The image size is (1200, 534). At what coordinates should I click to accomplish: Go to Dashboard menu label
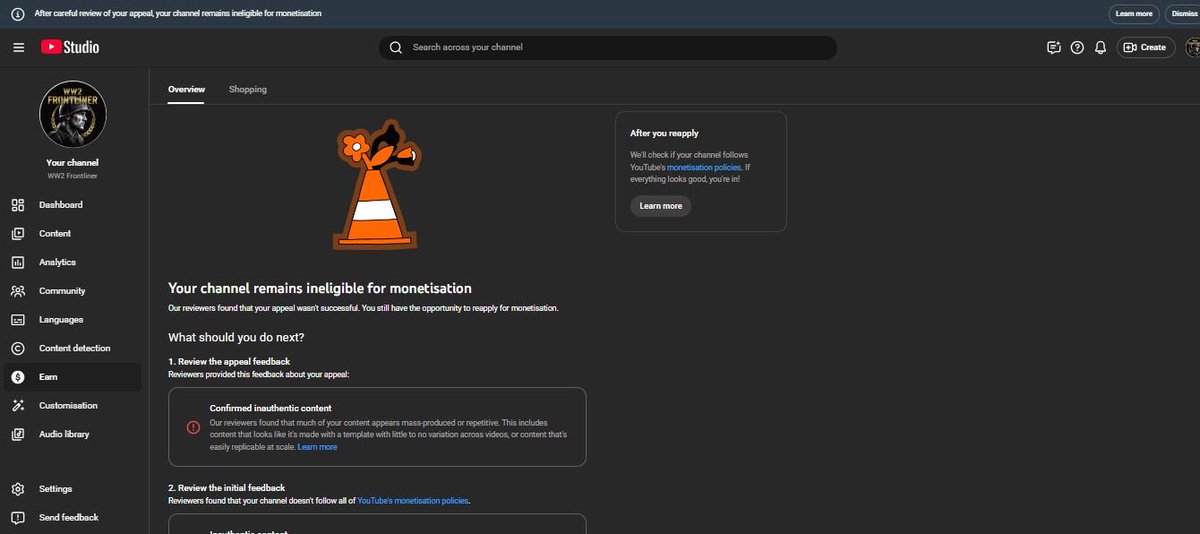click(61, 205)
